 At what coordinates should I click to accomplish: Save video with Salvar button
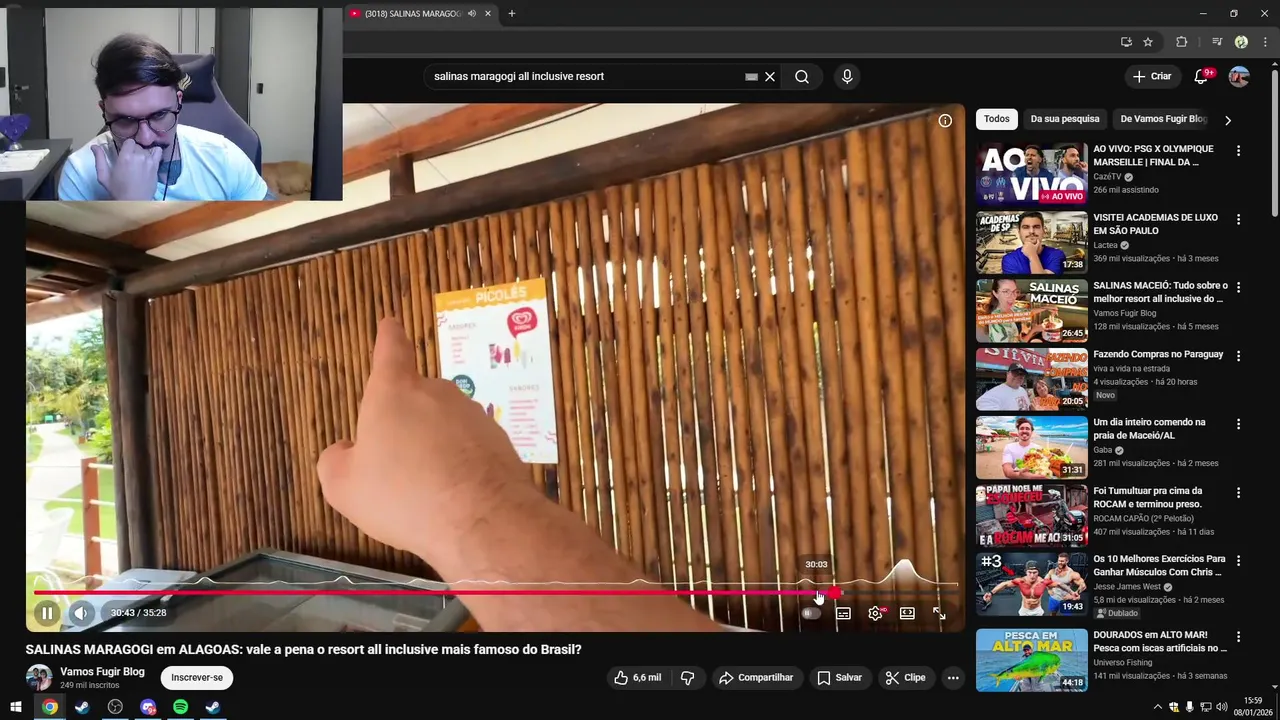click(839, 678)
